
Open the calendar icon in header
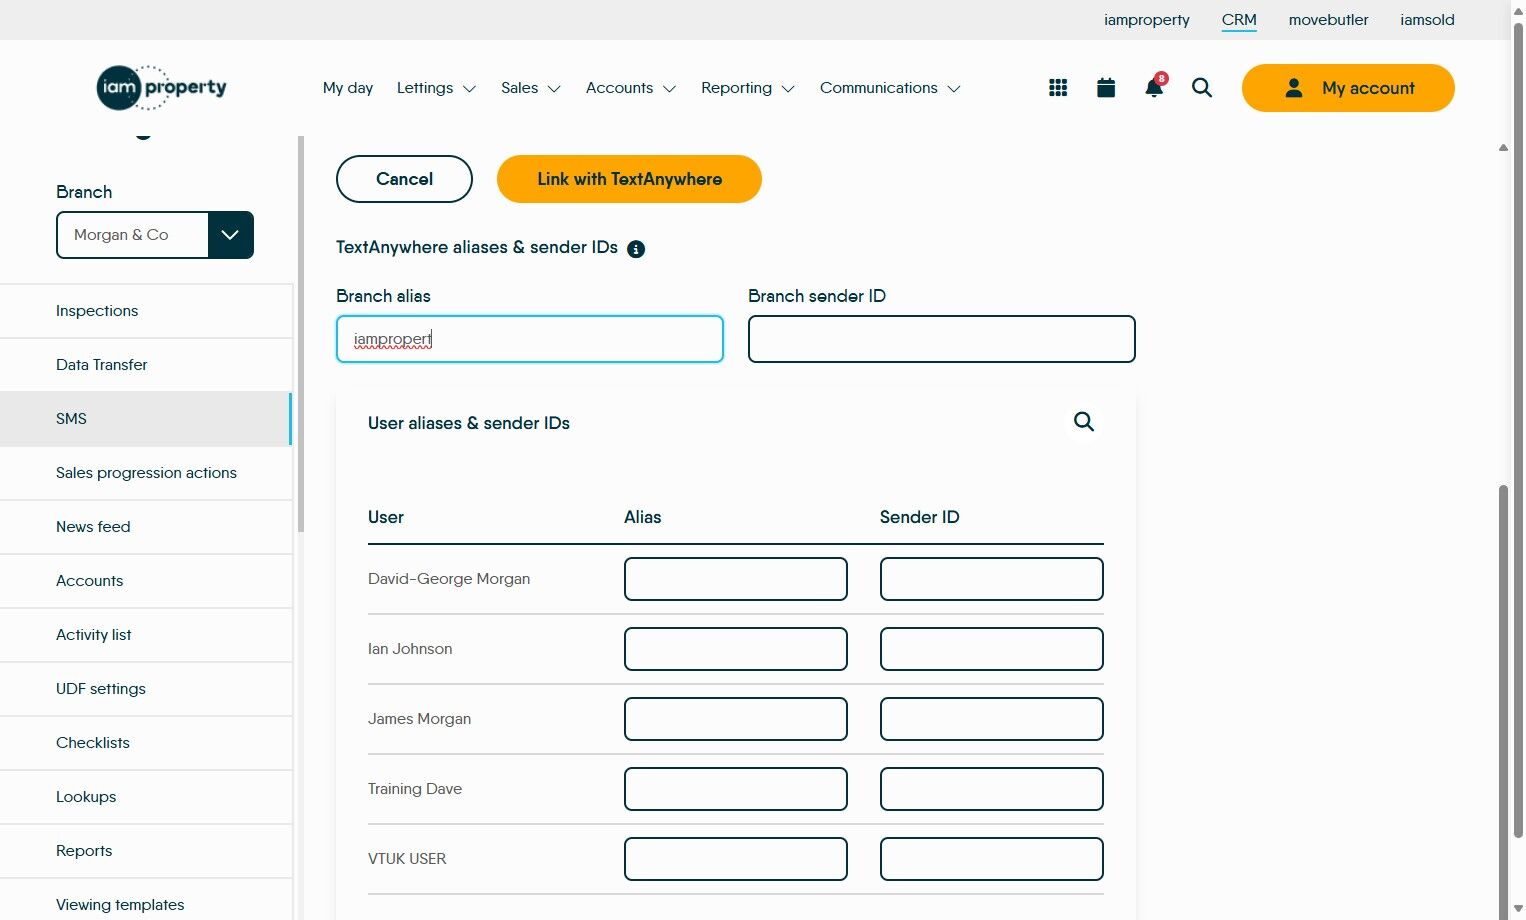(1106, 88)
